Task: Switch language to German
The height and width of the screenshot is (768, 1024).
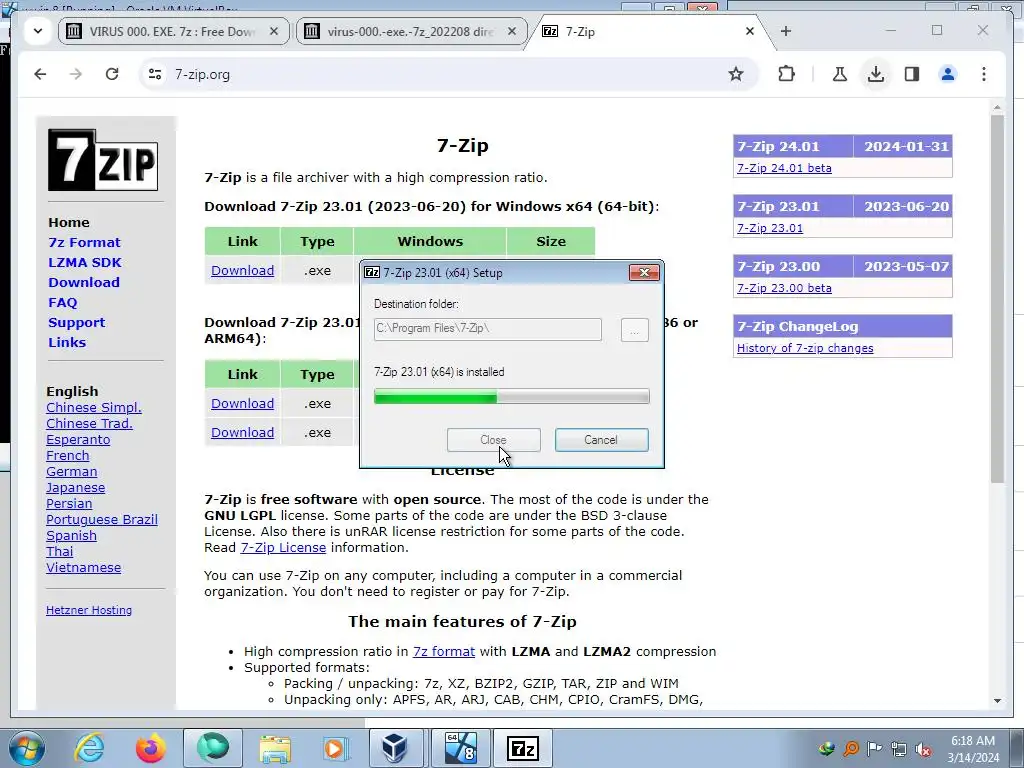Action: tap(71, 472)
